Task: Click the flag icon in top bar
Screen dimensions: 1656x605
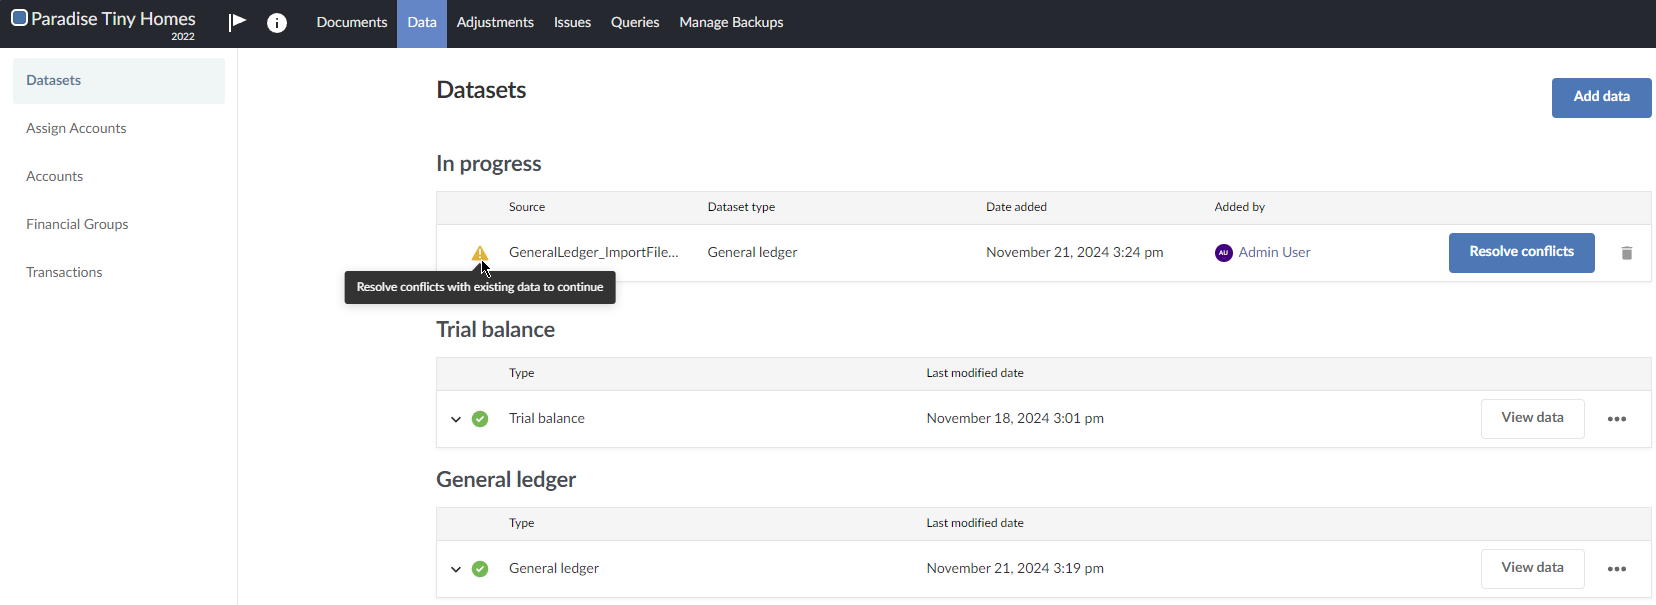Action: (x=237, y=22)
